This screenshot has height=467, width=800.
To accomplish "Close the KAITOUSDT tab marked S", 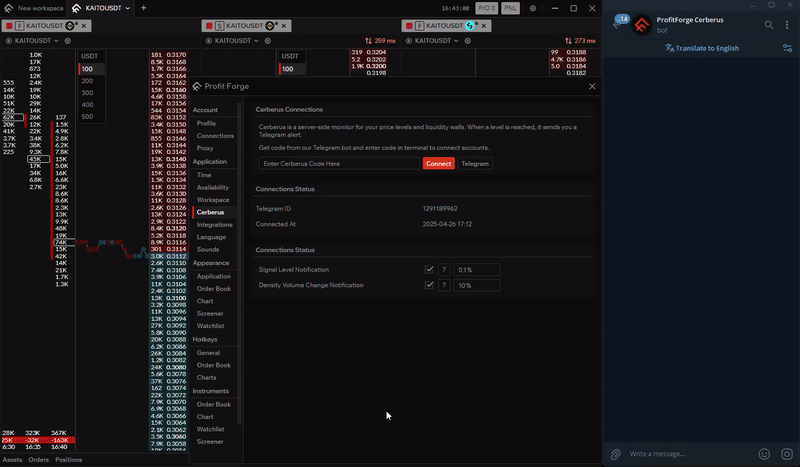I will click(284, 26).
